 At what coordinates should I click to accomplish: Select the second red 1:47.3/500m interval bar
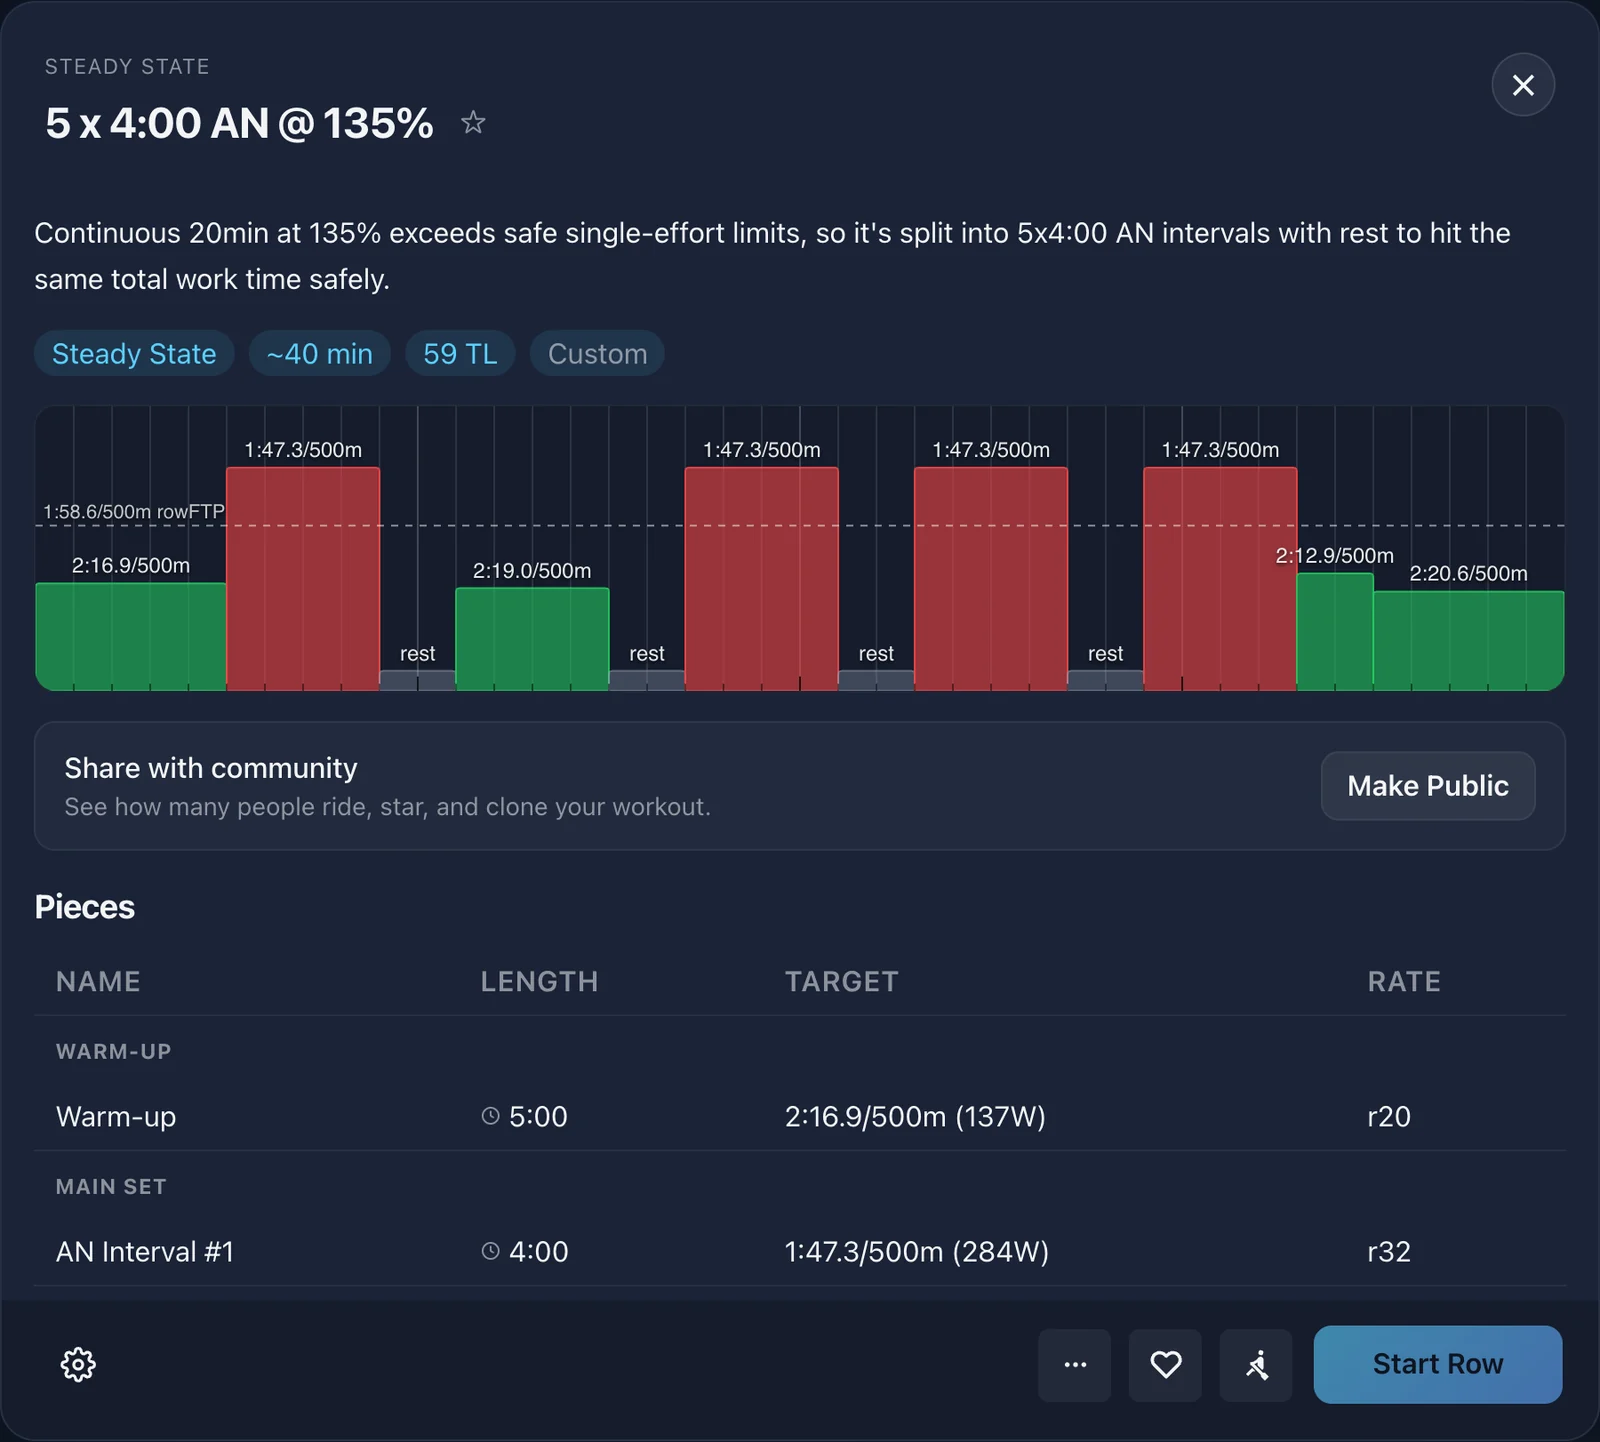762,579
